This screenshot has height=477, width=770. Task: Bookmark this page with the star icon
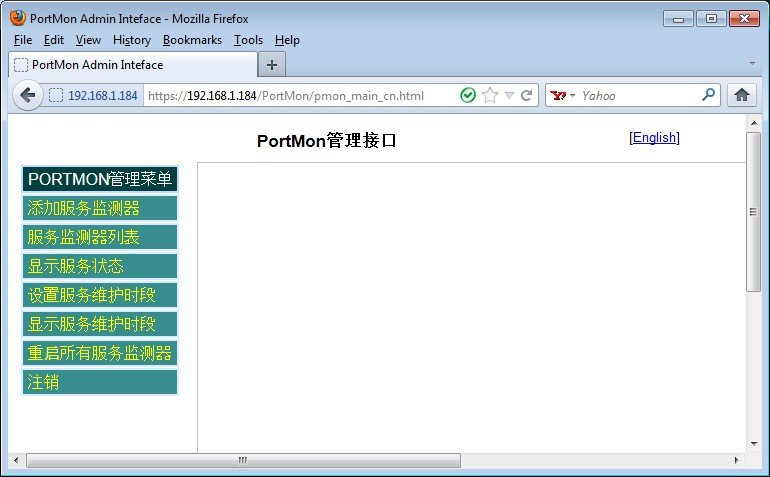click(490, 96)
